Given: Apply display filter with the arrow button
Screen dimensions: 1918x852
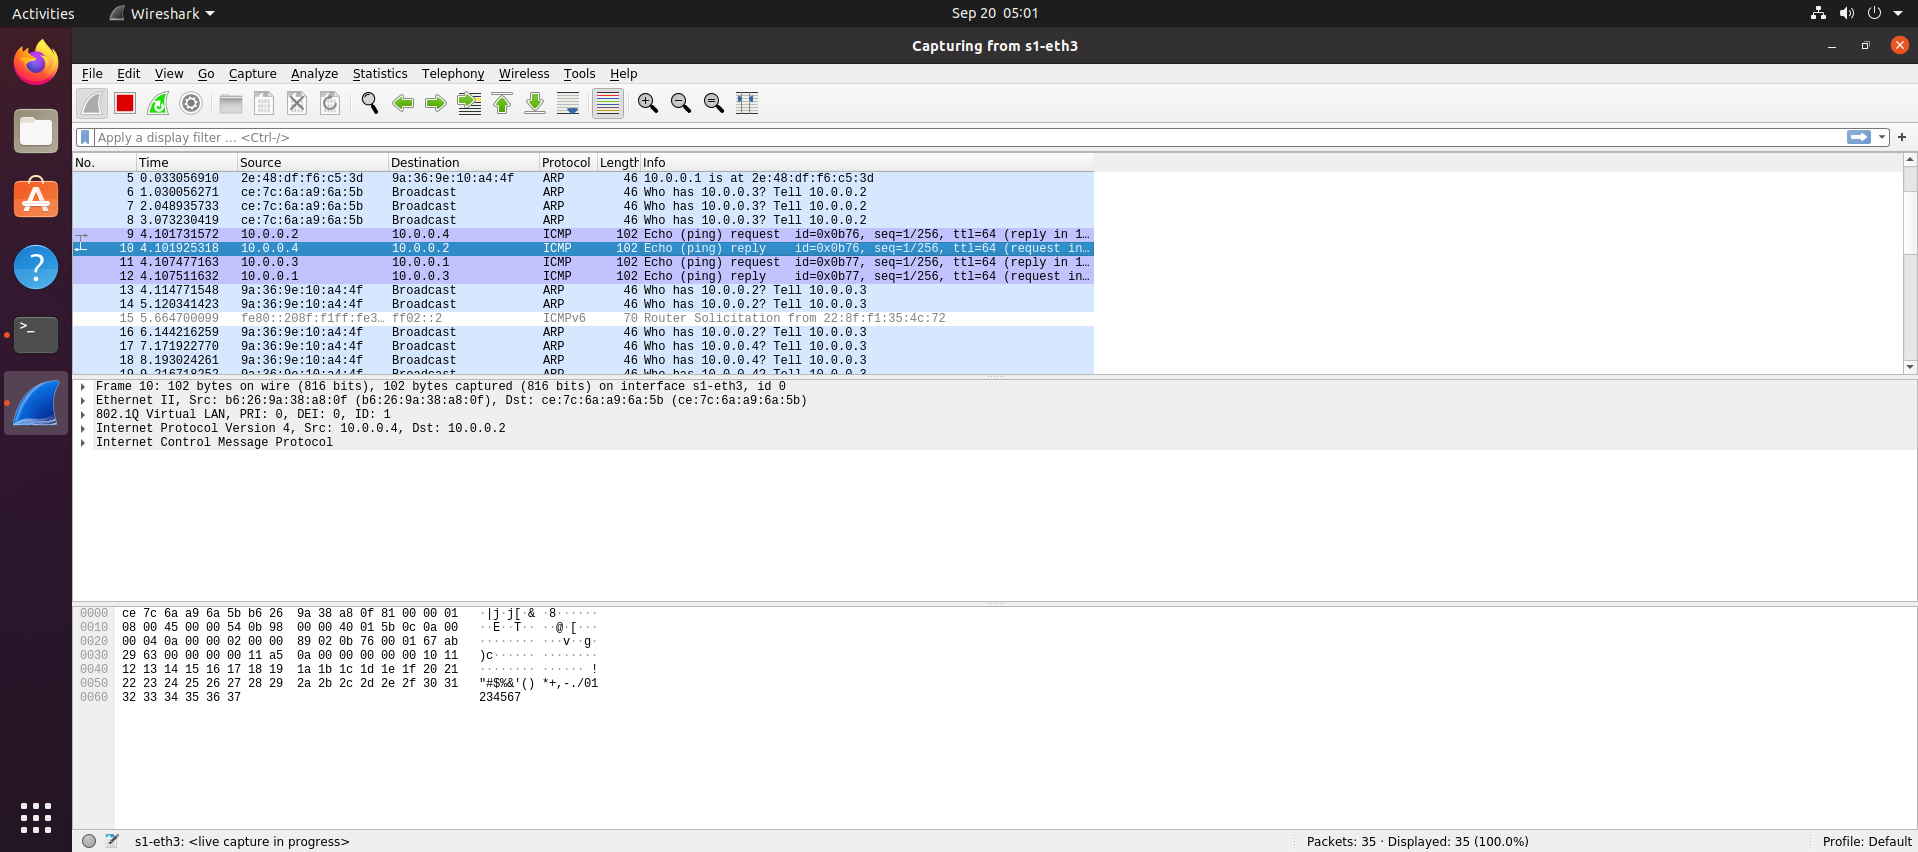Looking at the screenshot, I should [x=1859, y=137].
